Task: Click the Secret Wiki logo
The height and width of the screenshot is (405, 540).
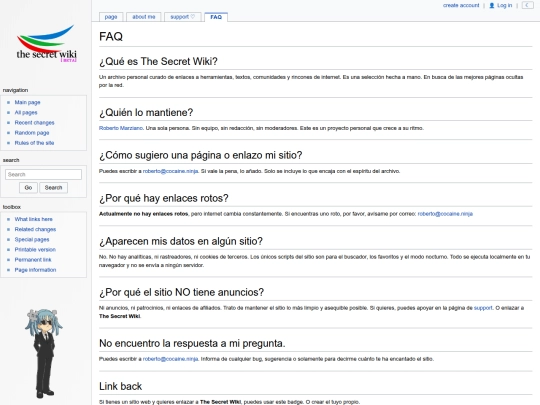Action: [x=46, y=44]
